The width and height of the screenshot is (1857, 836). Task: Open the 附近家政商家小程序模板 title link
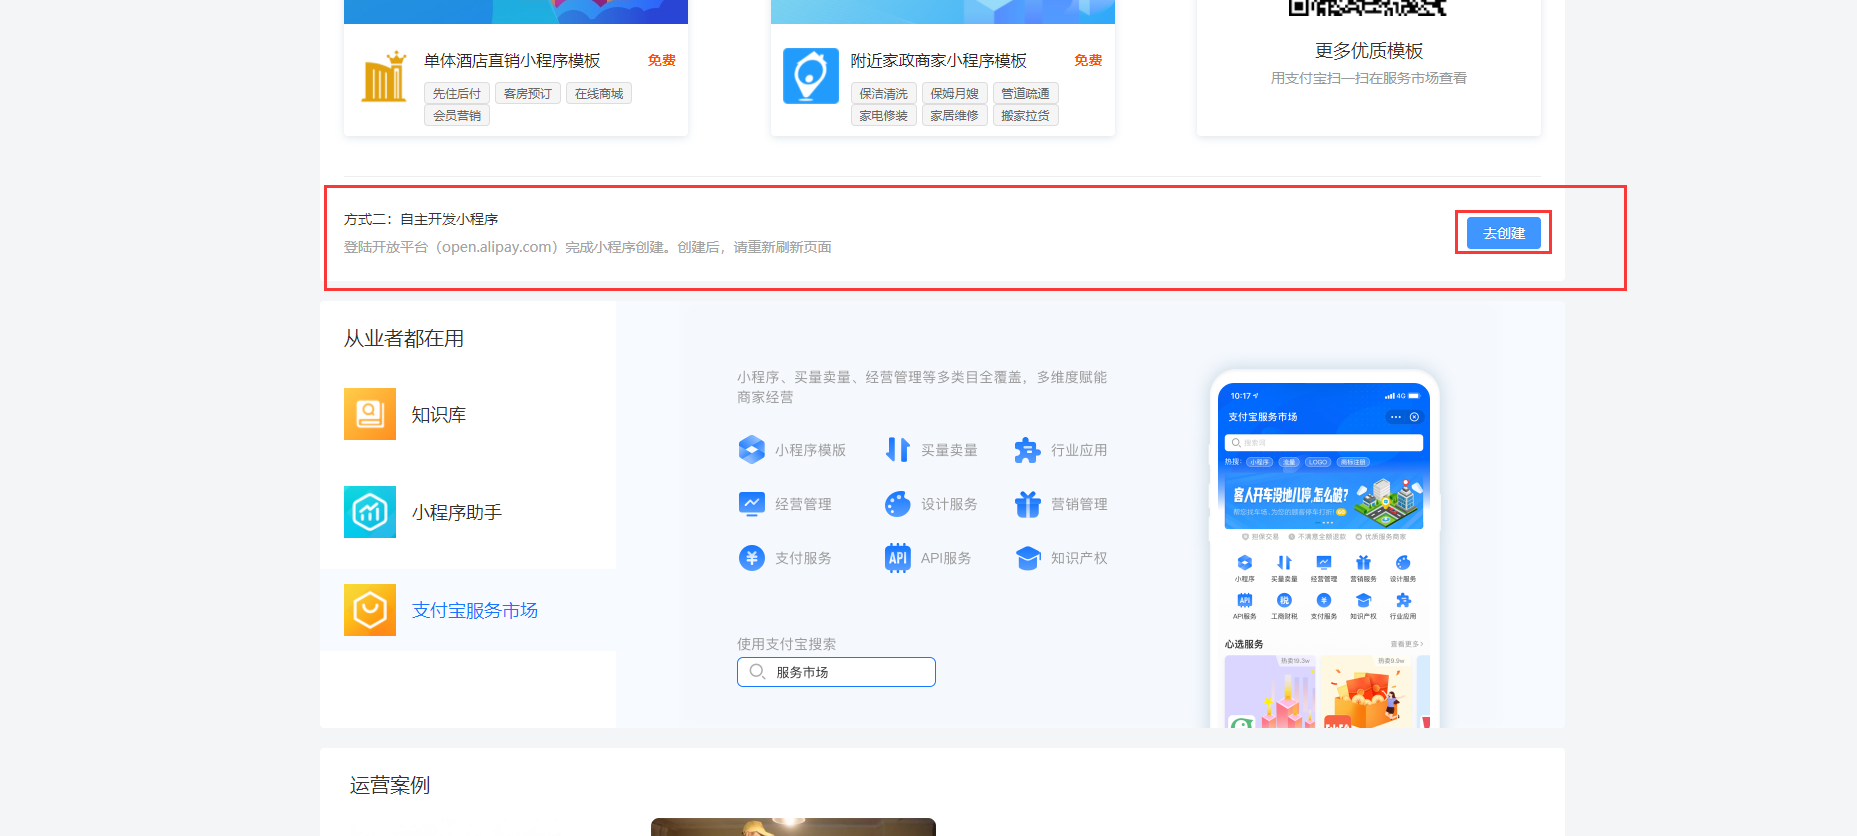pyautogui.click(x=938, y=61)
